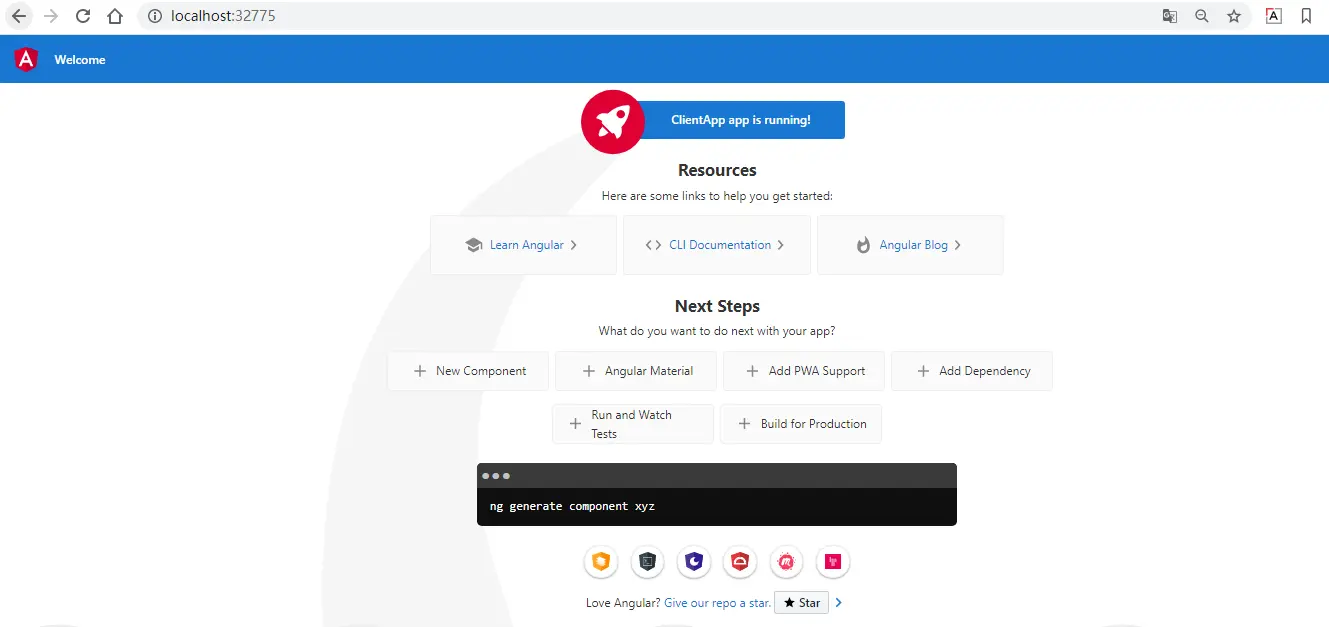Viewport: 1329px width, 627px height.
Task: Click the blue chevron after Star button
Action: 839,603
